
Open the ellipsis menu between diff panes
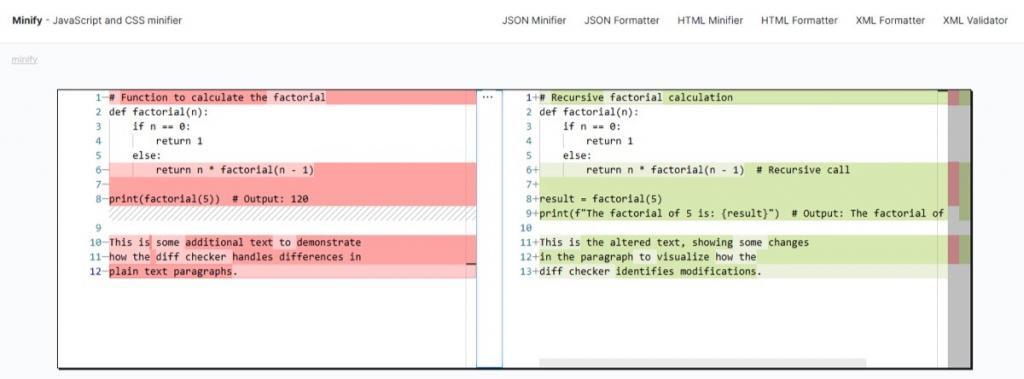487,97
